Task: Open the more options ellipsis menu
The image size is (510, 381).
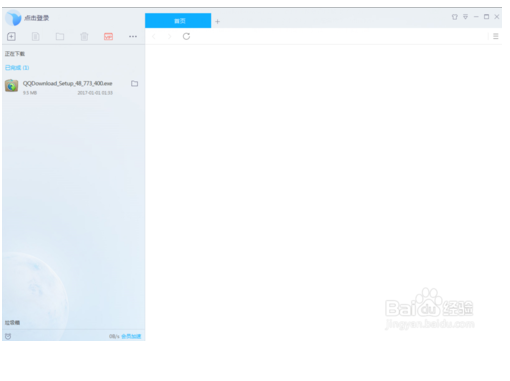Action: tap(133, 36)
